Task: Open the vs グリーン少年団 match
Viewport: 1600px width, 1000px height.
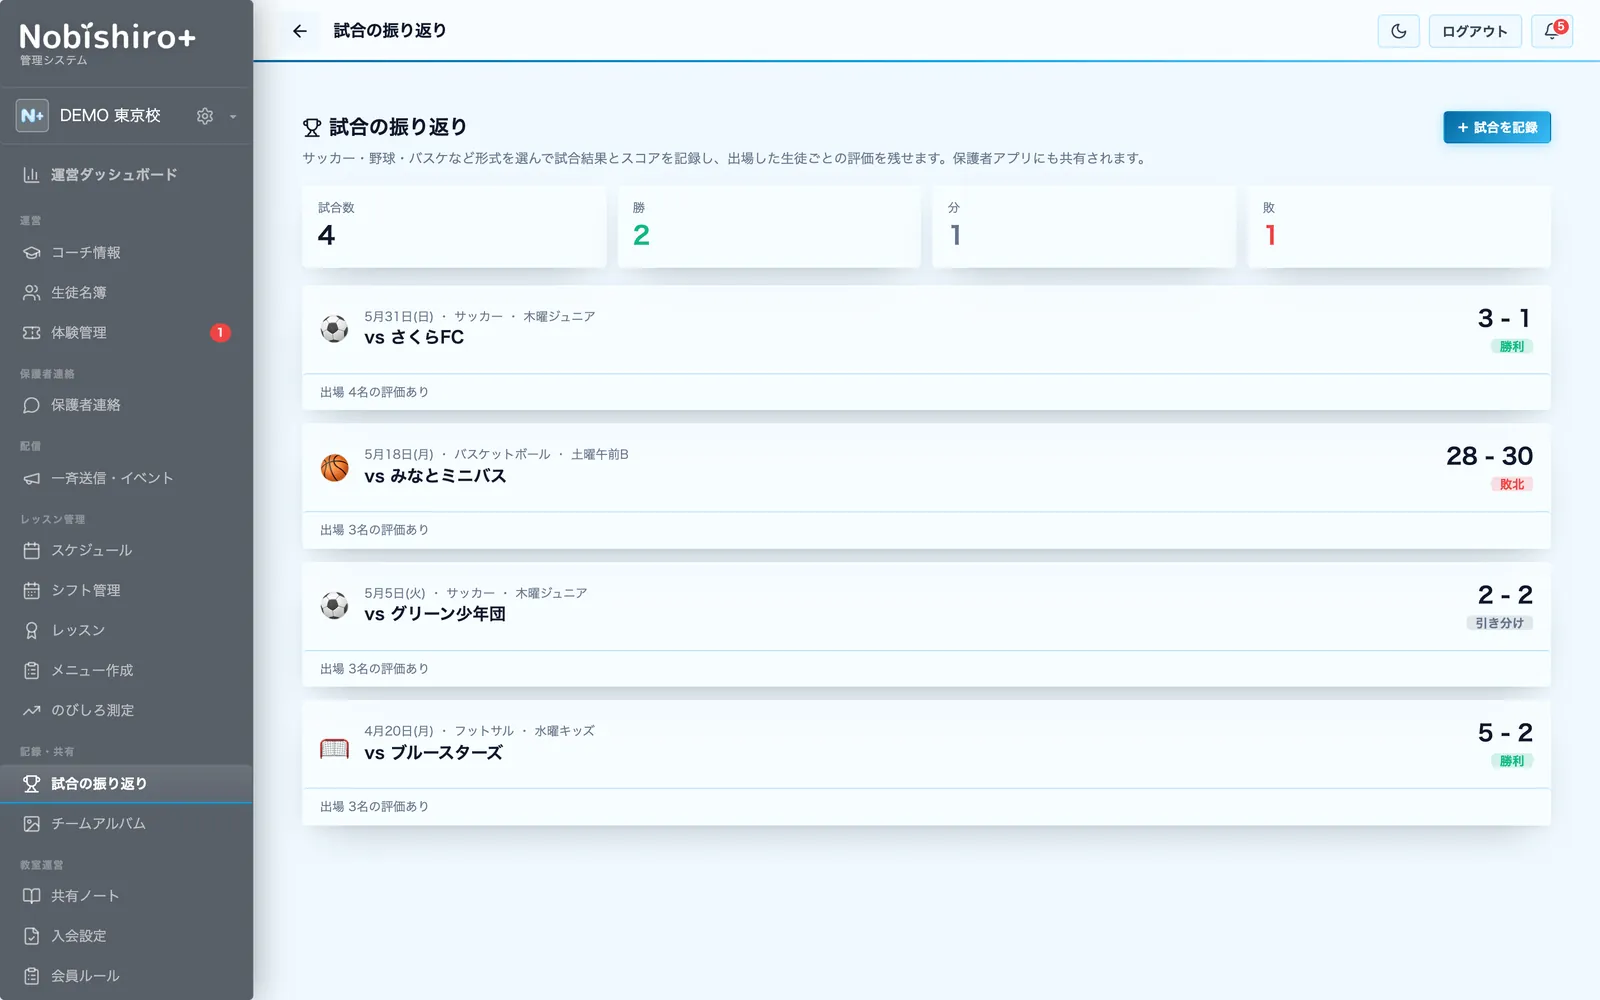Action: click(x=926, y=625)
